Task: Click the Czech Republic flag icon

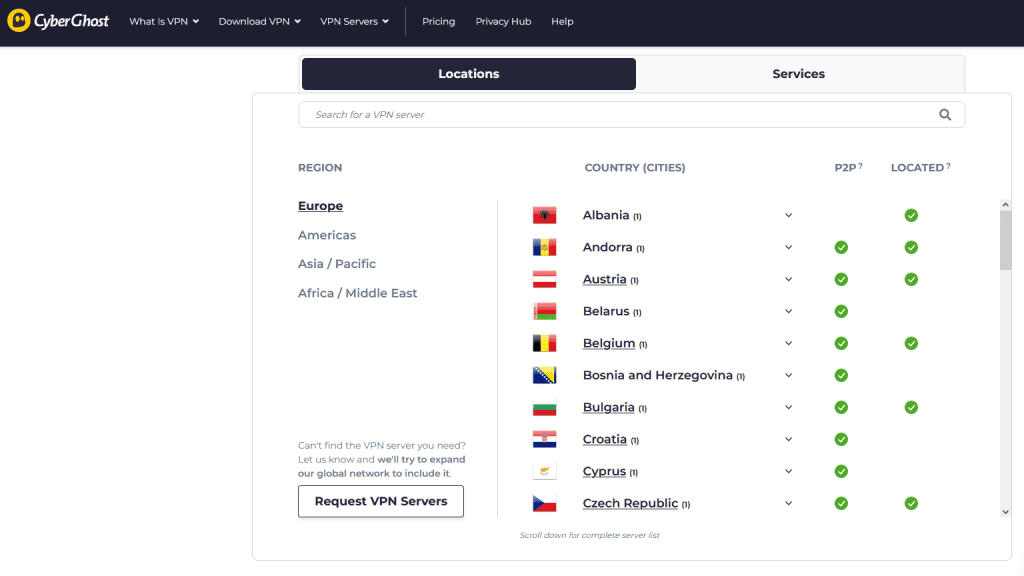Action: (544, 504)
